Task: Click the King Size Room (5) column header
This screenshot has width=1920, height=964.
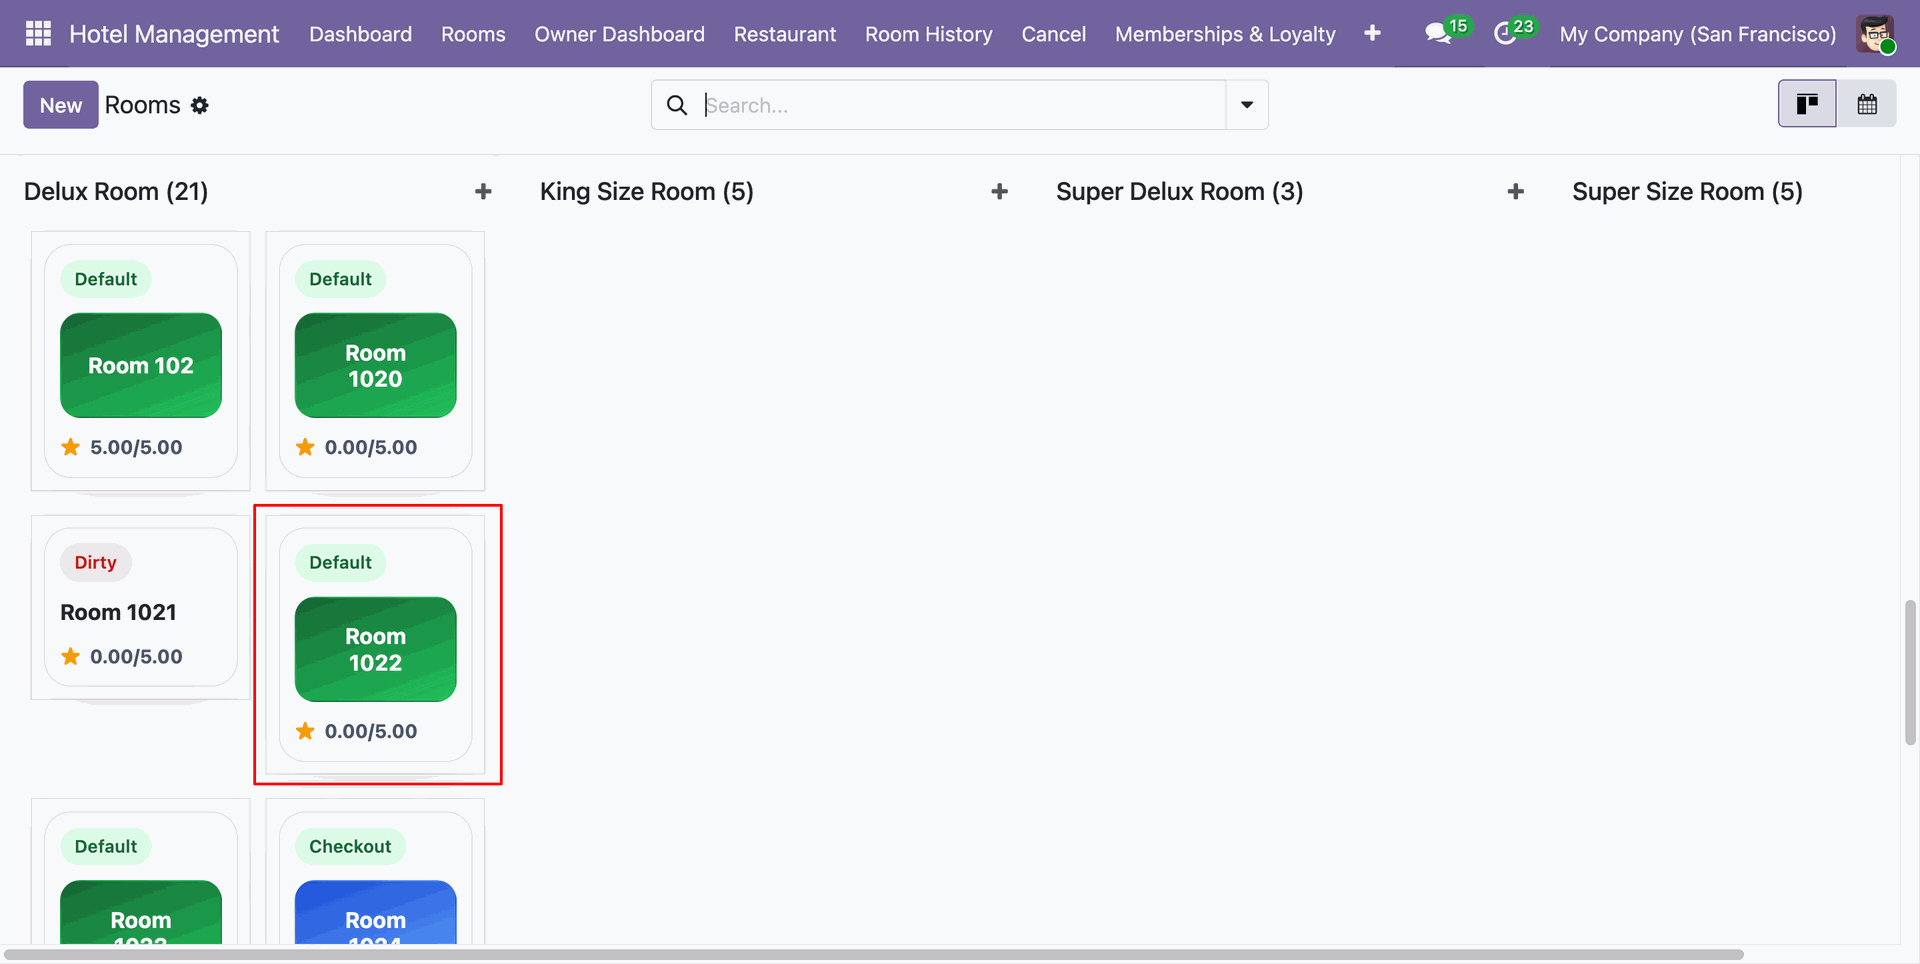Action: click(x=647, y=191)
